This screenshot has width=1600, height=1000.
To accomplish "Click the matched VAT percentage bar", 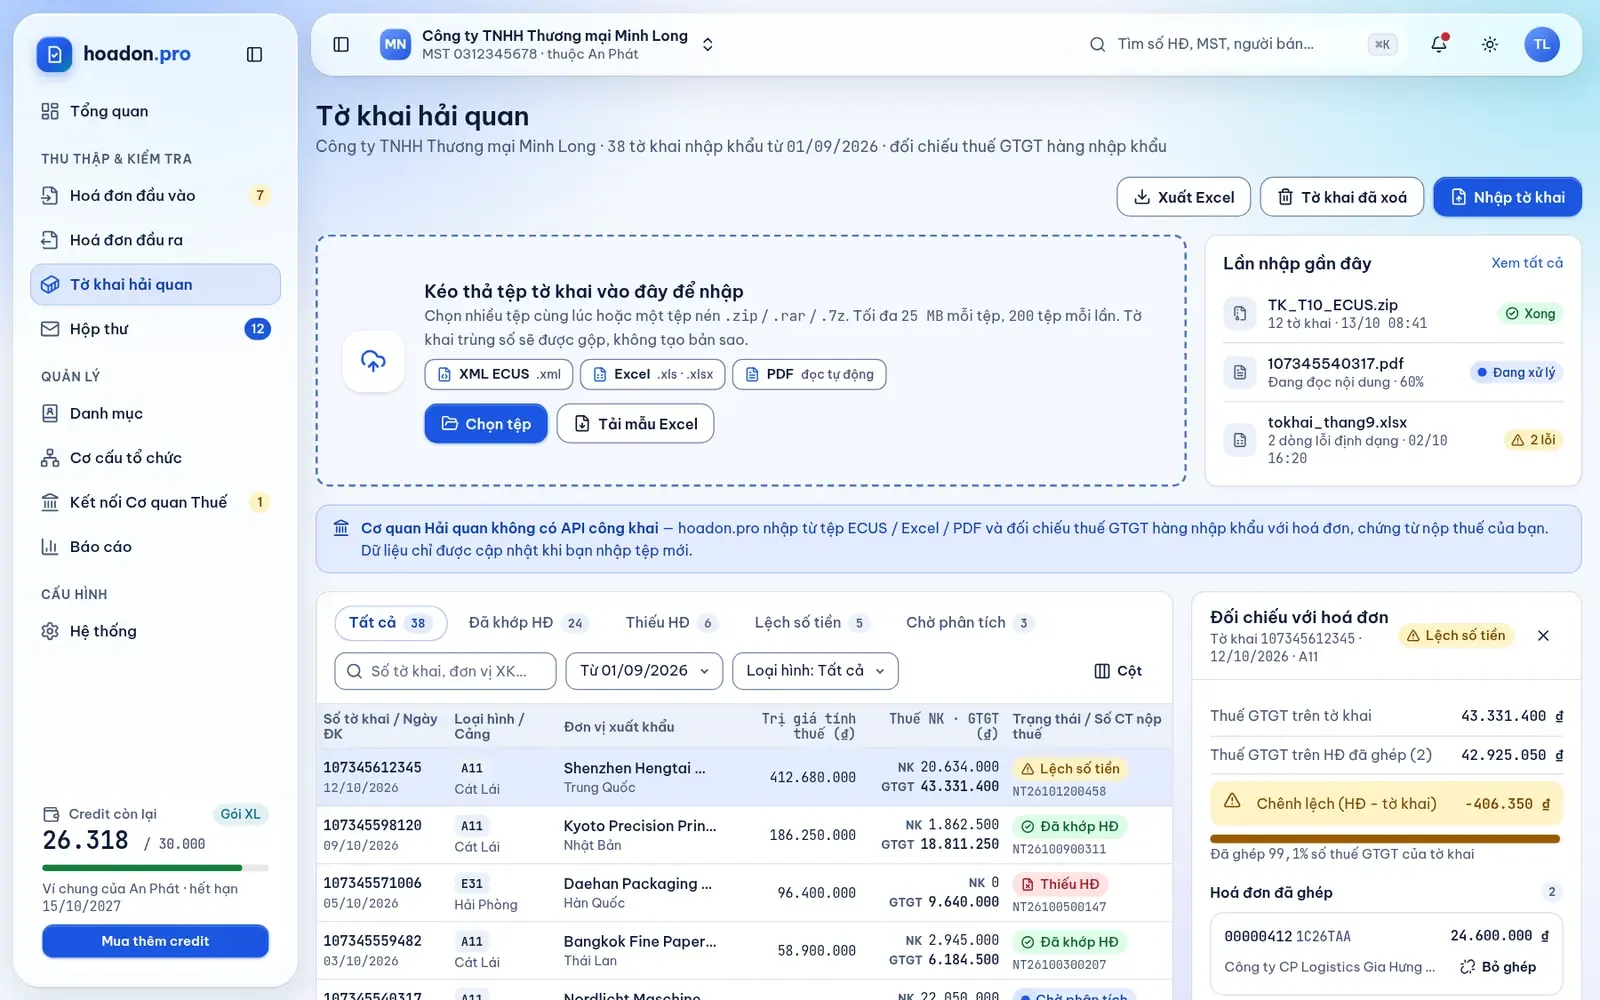I will (1385, 839).
